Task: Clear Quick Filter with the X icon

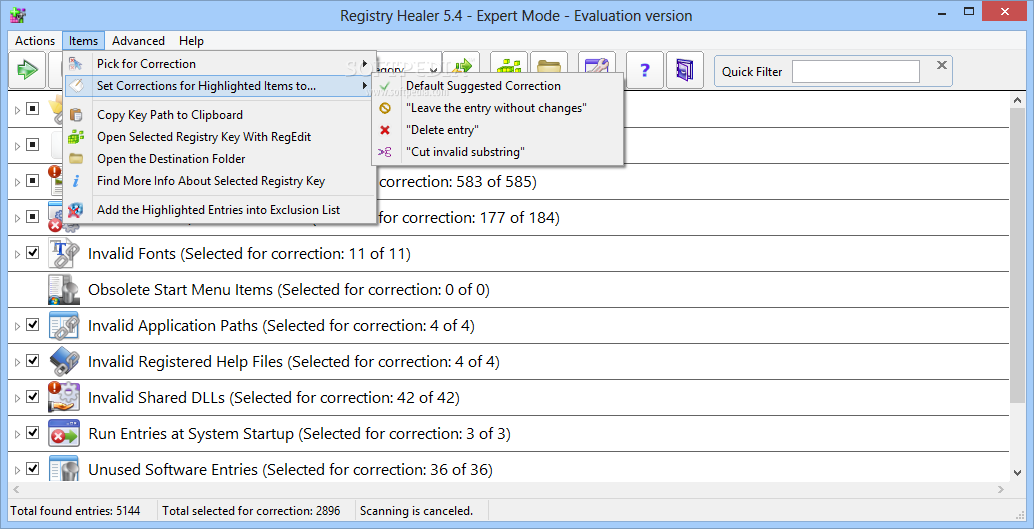Action: pos(942,65)
